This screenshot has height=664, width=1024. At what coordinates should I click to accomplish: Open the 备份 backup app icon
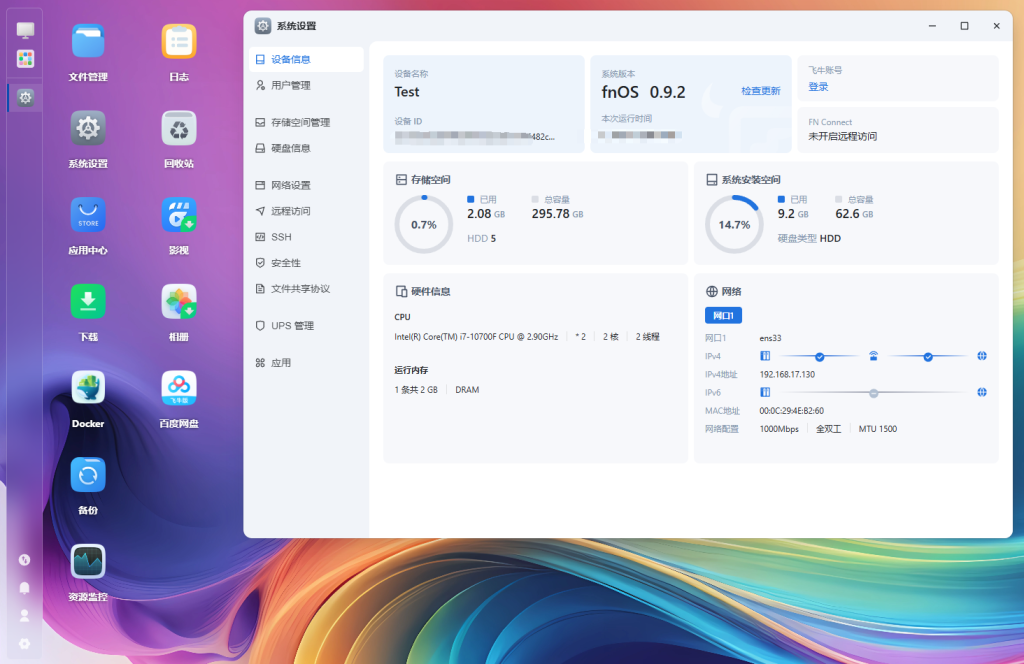pos(88,475)
